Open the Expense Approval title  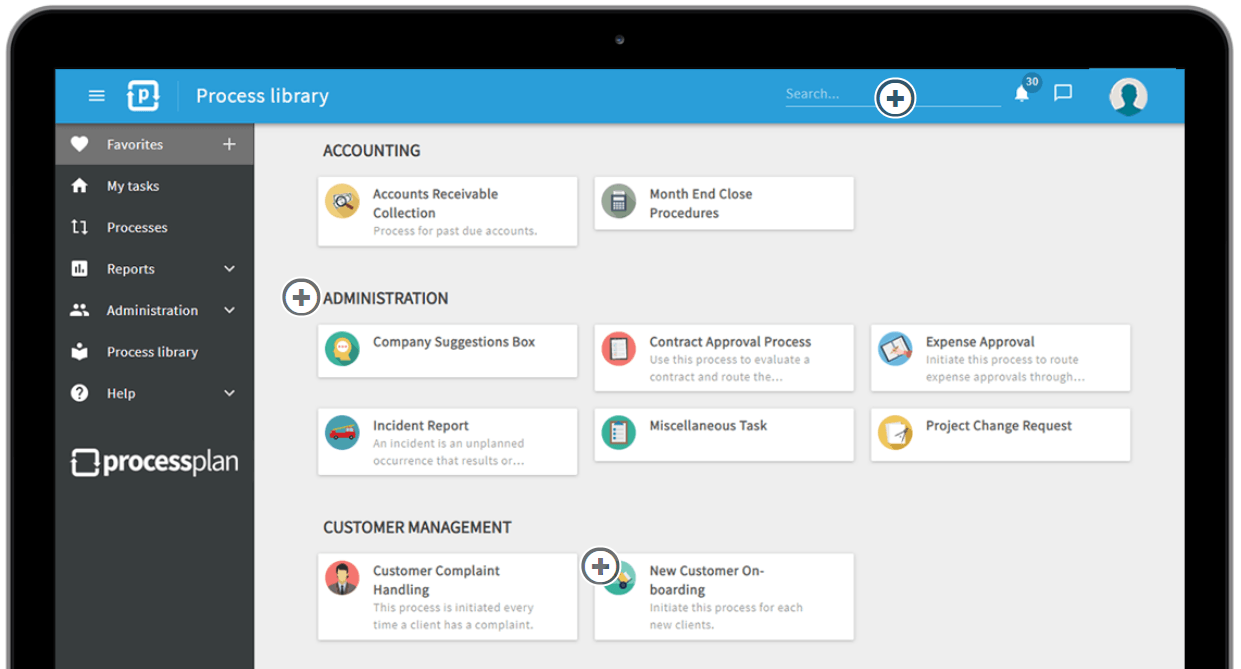980,341
